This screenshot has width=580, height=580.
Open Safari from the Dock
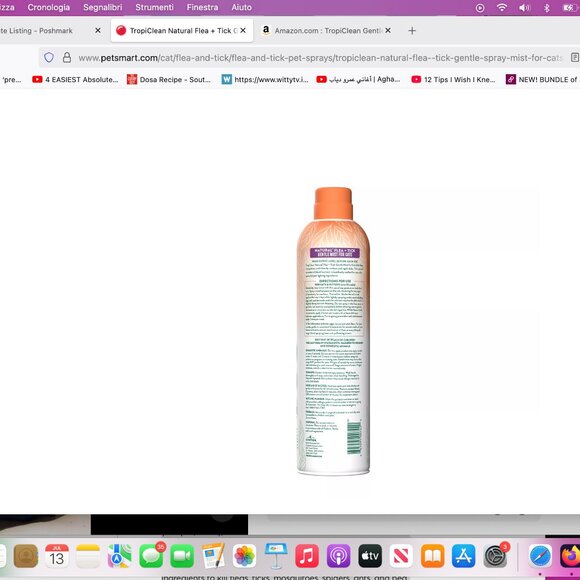coord(540,556)
